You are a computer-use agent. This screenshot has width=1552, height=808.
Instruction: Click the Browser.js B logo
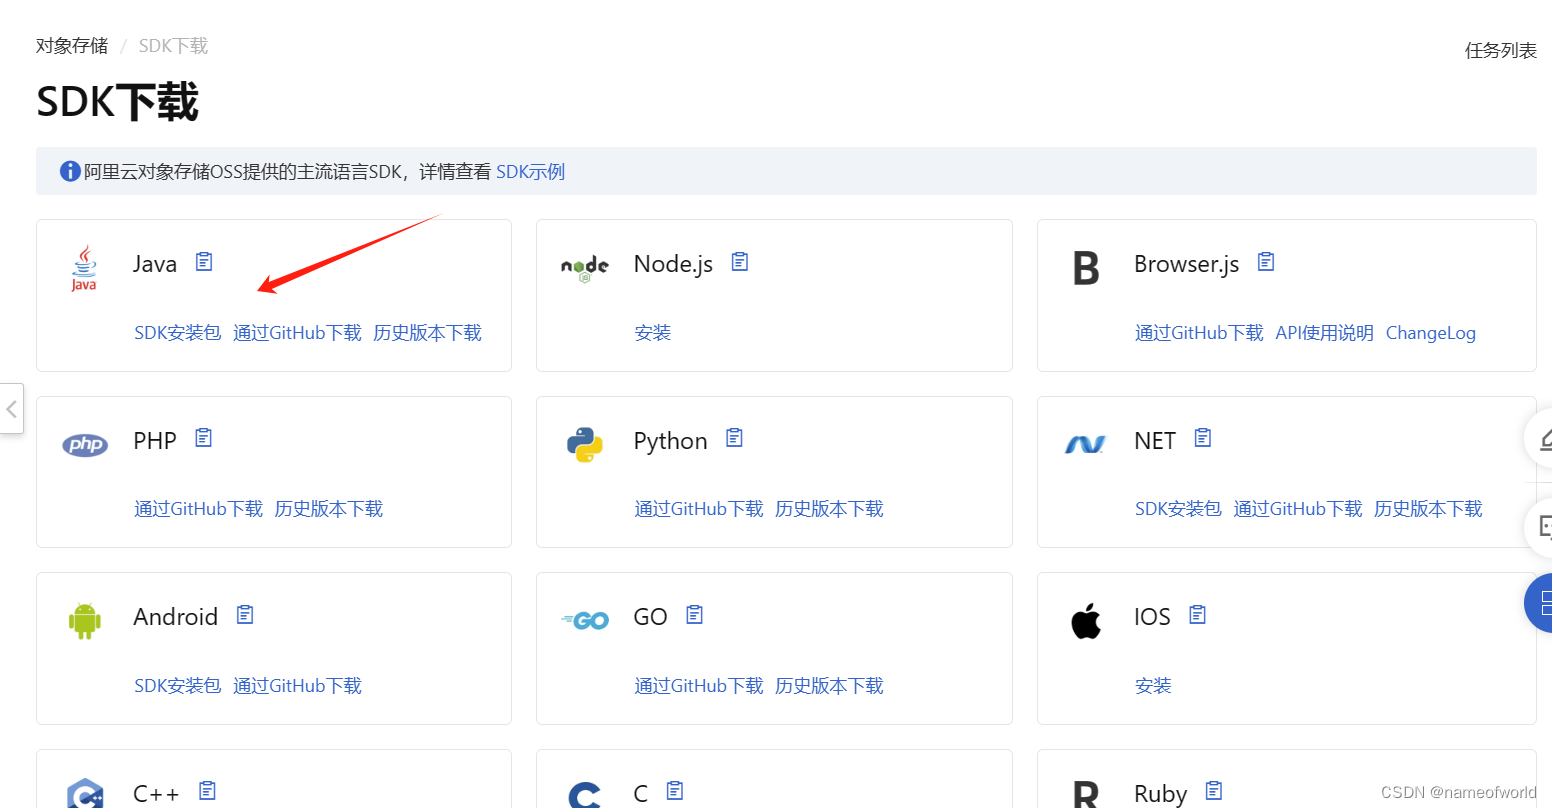coord(1086,269)
